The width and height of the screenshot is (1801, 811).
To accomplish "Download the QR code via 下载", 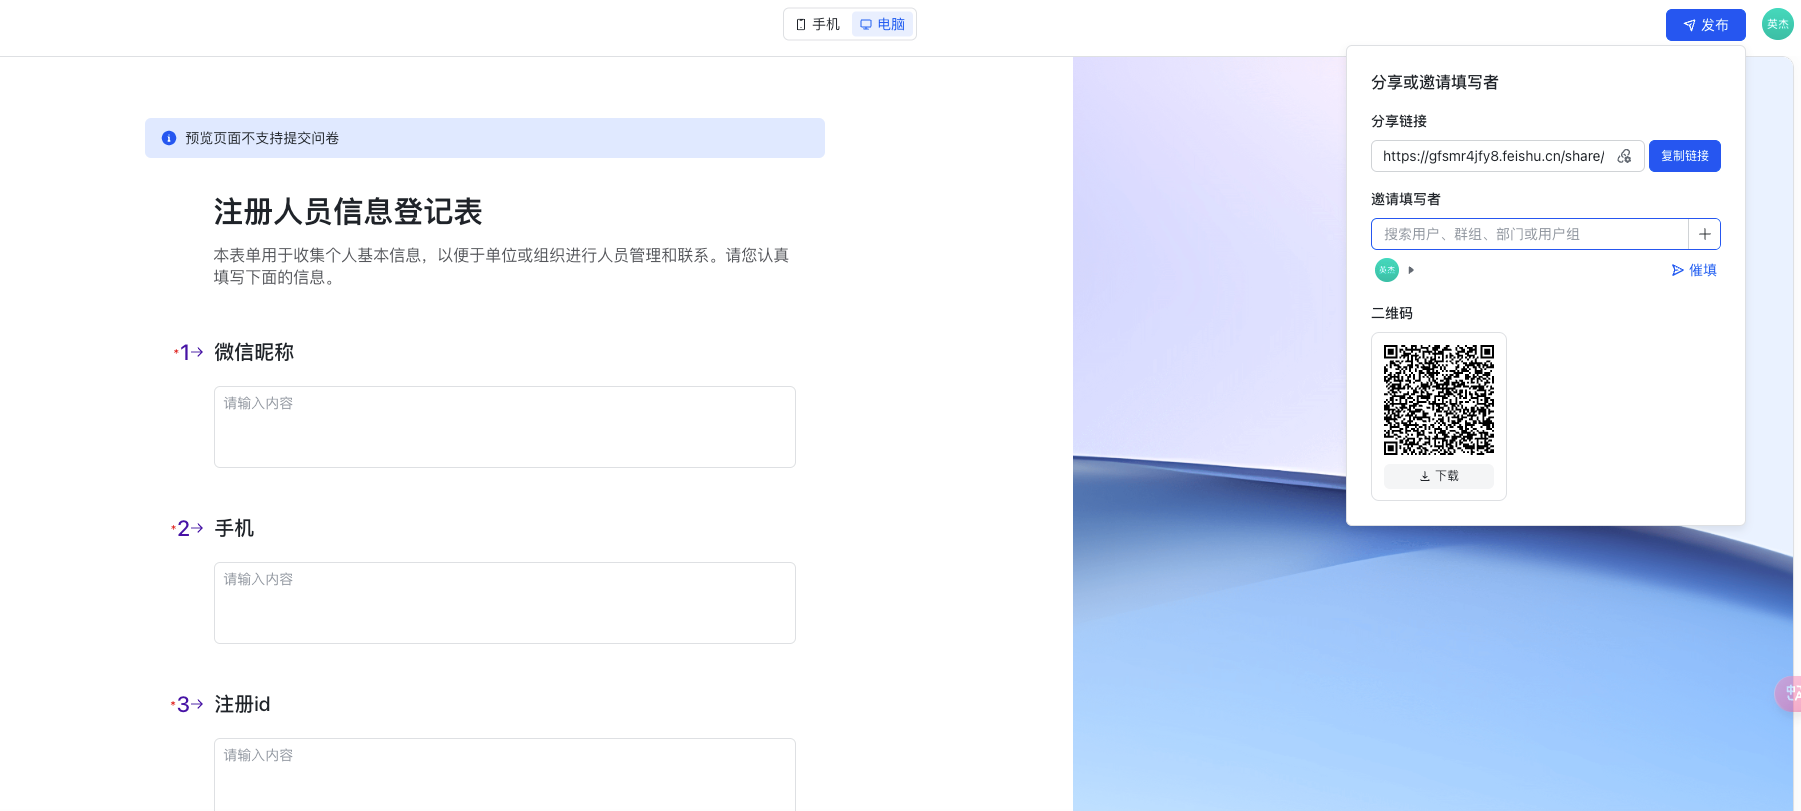I will (x=1438, y=476).
